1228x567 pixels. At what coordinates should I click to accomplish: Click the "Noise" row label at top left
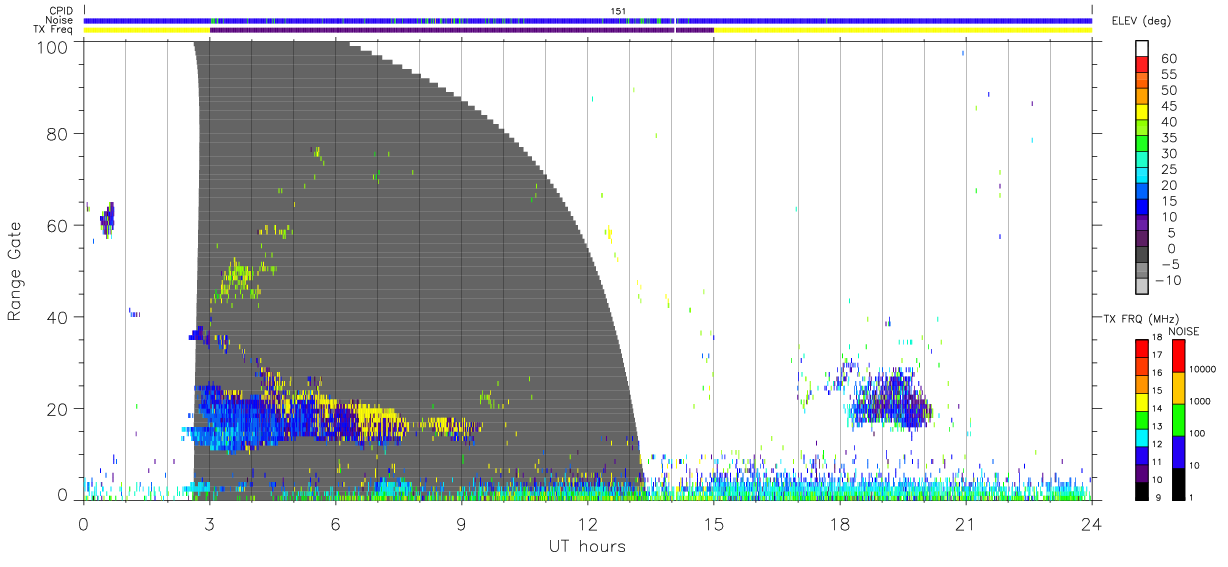(61, 20)
